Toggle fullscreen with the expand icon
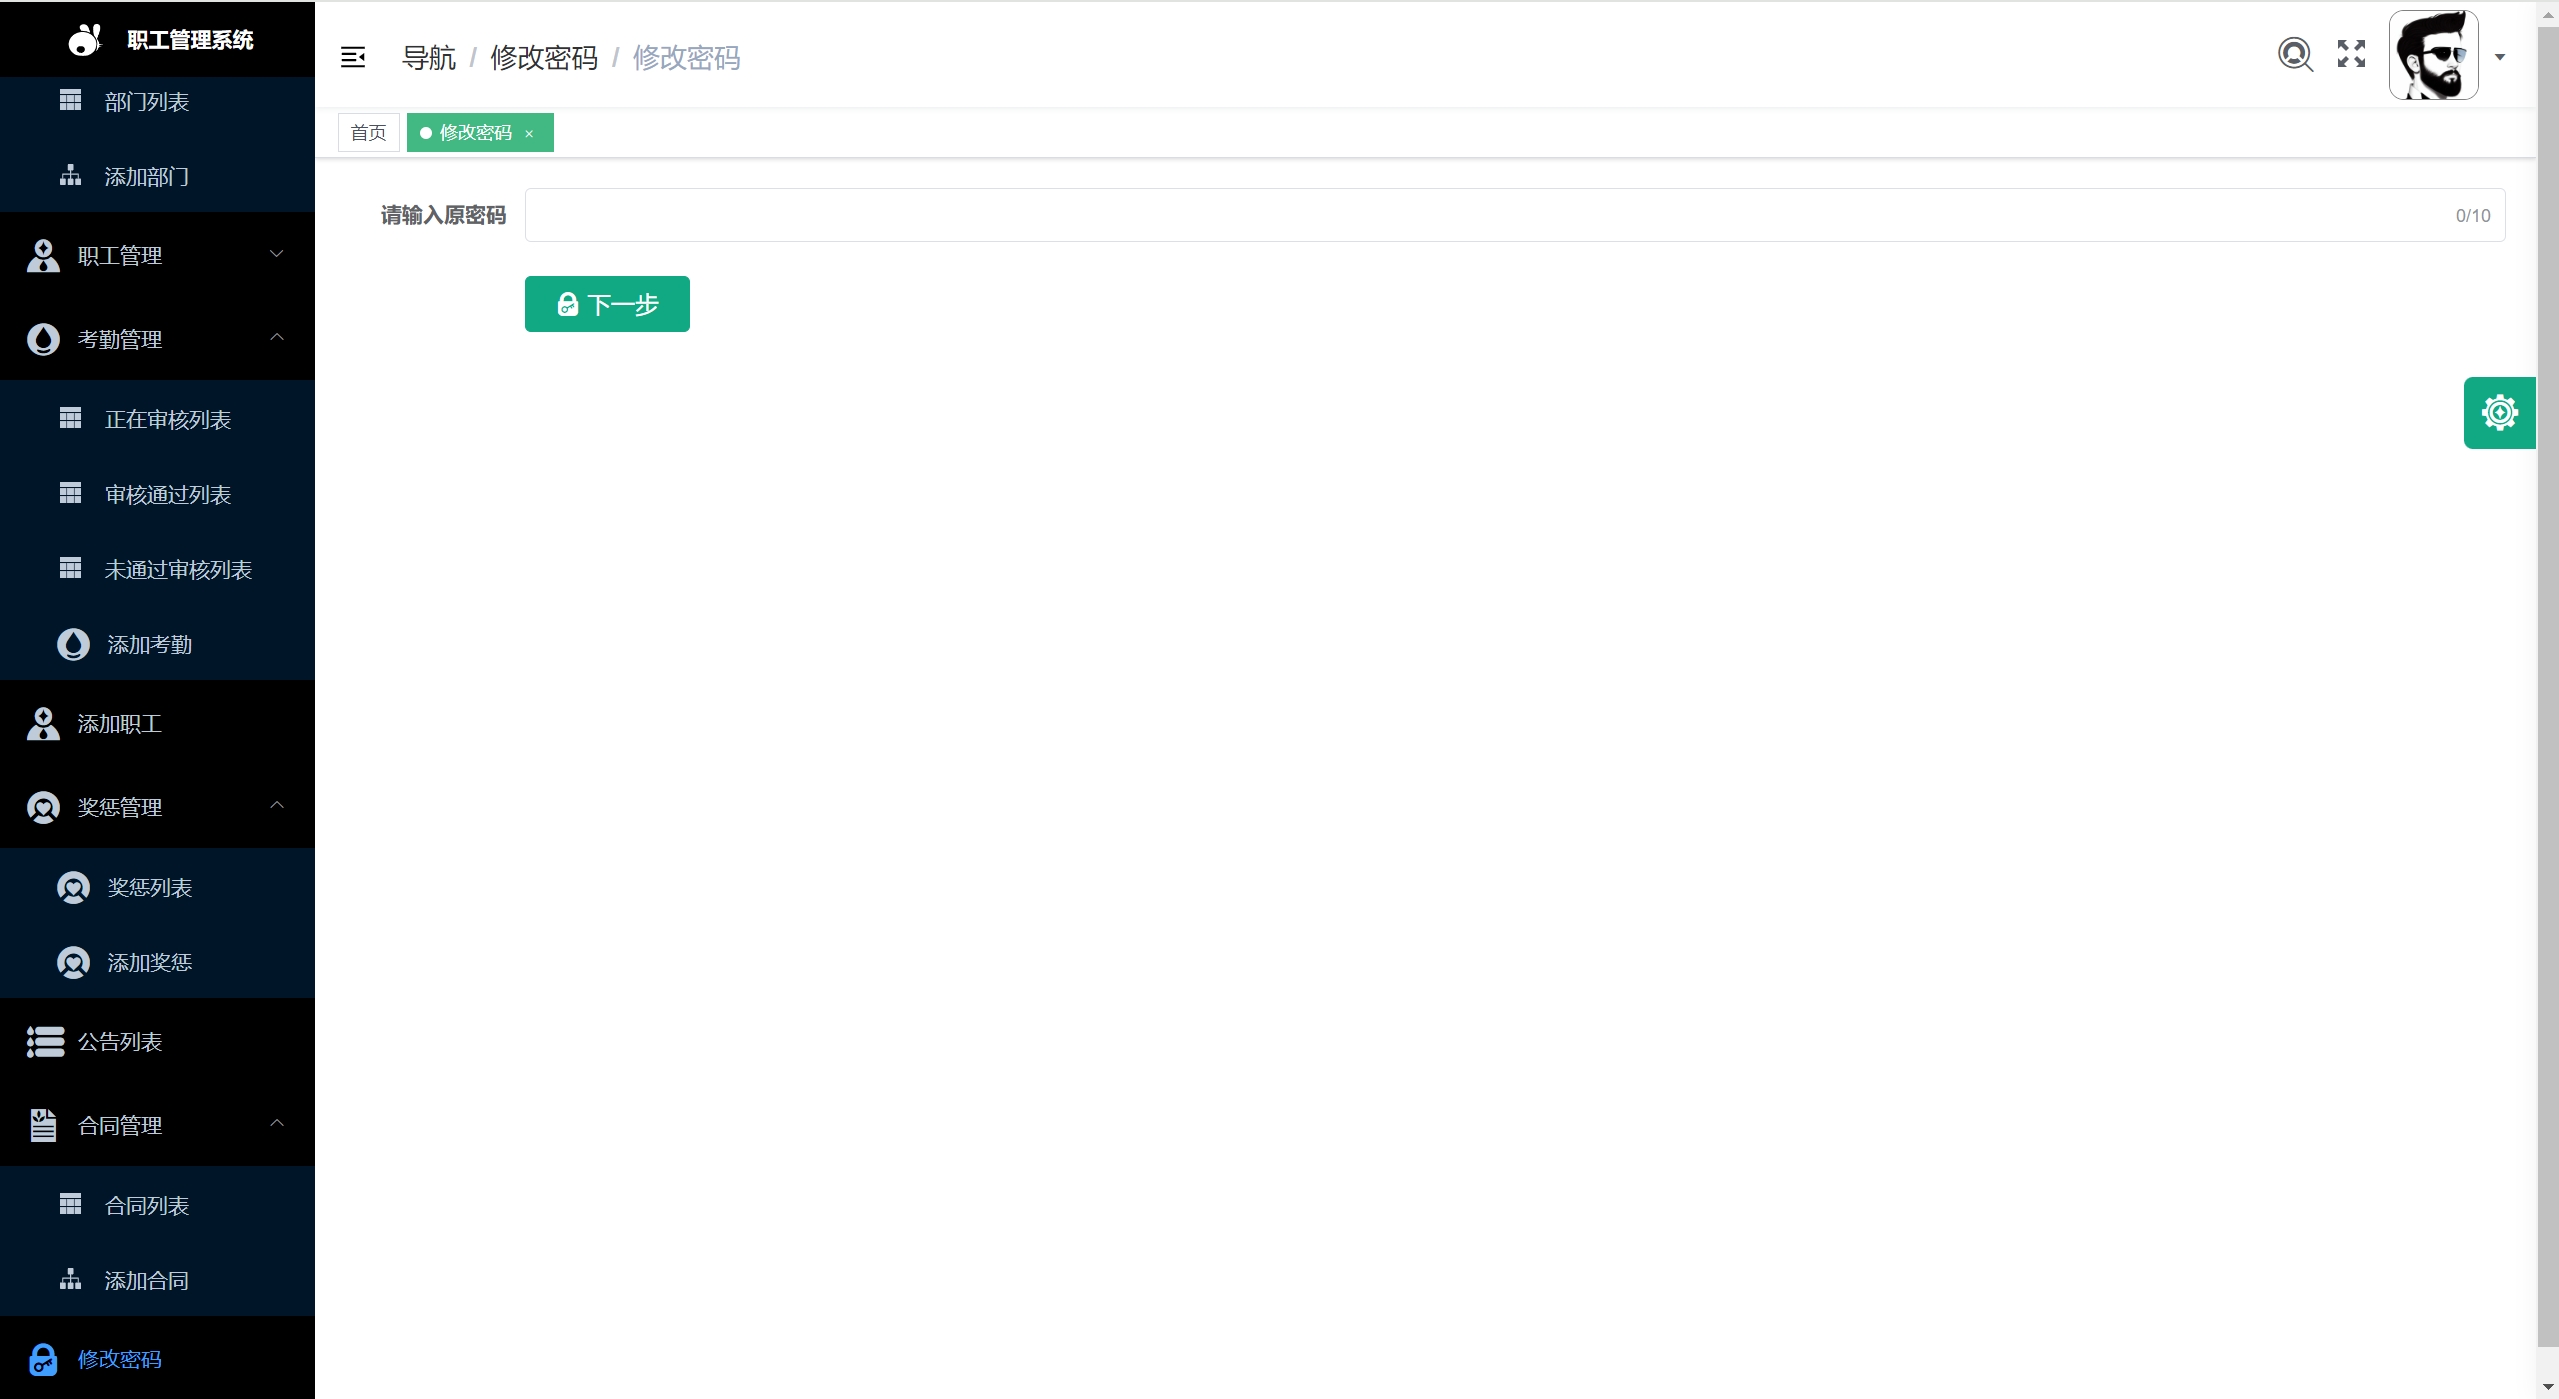Viewport: 2559px width, 1399px height. coord(2351,54)
